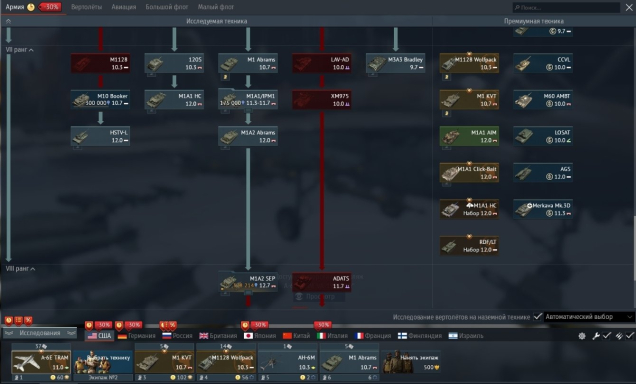Click the Исследования button
Screen dimensions: 636x384
click(x=40, y=333)
